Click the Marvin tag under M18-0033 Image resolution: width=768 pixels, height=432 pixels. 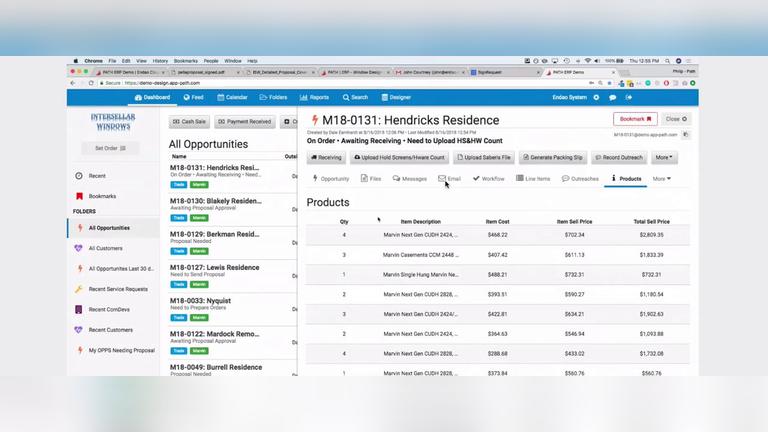(199, 318)
